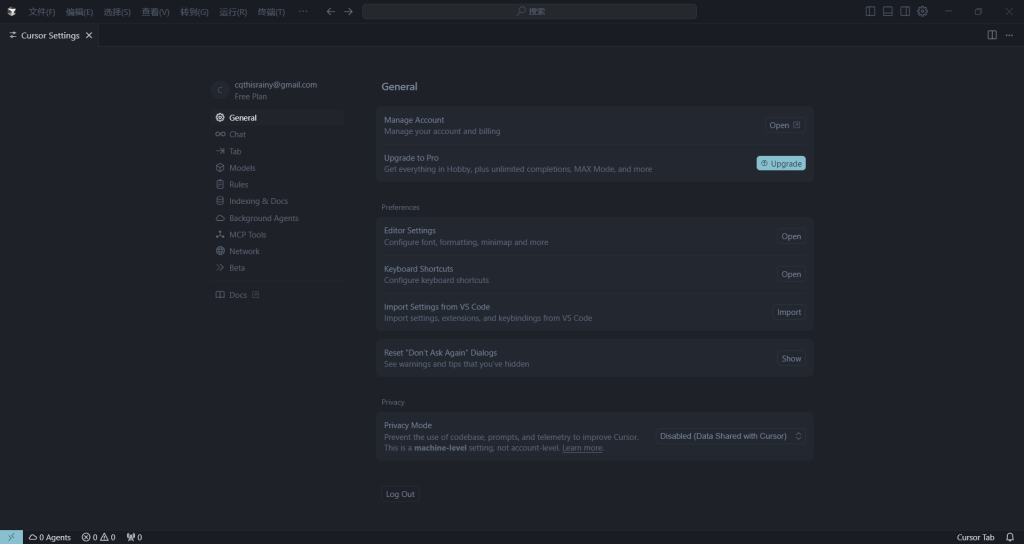Open Models settings section

point(278,168)
